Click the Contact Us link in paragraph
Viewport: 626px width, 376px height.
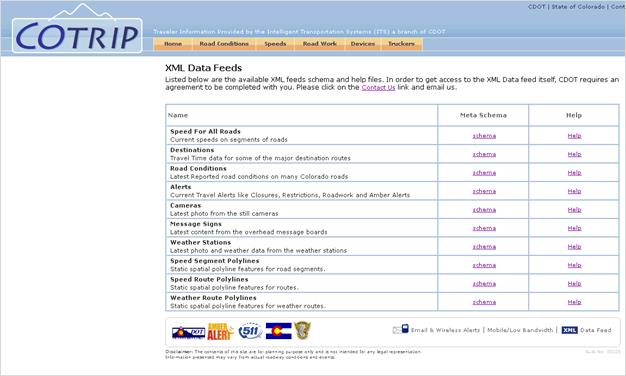pos(378,87)
